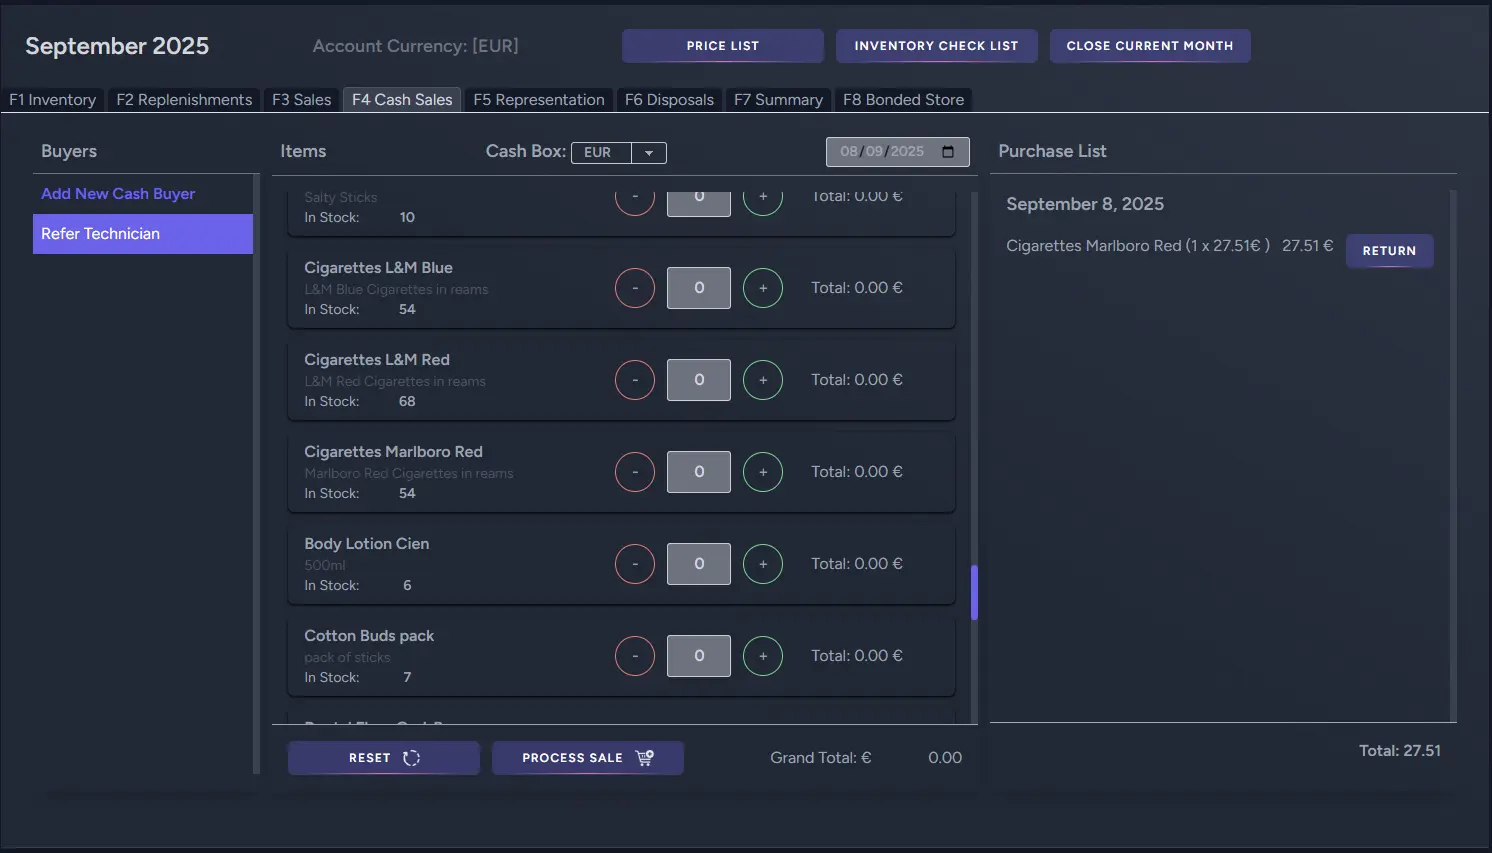This screenshot has height=853, width=1492.
Task: Select Refer Technician buyer
Action: (x=142, y=234)
